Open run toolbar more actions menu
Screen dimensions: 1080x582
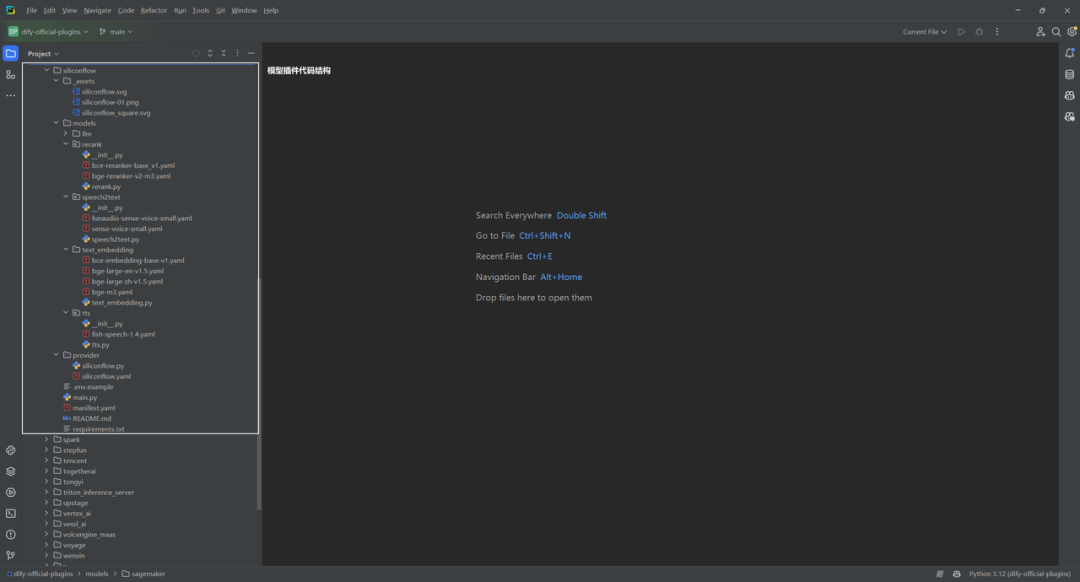(997, 32)
